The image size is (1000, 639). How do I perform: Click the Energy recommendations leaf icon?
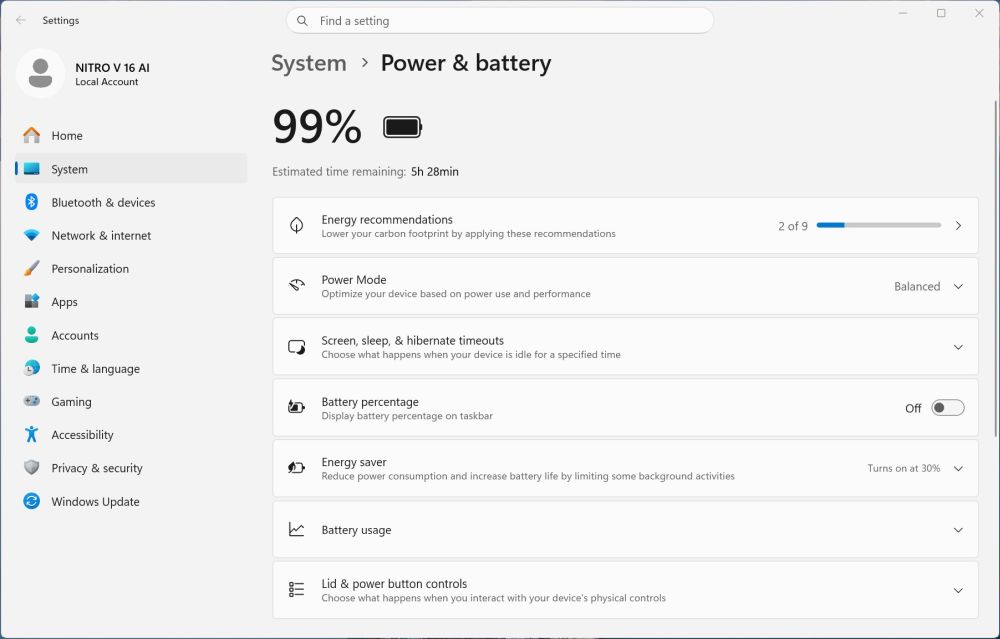(297, 225)
